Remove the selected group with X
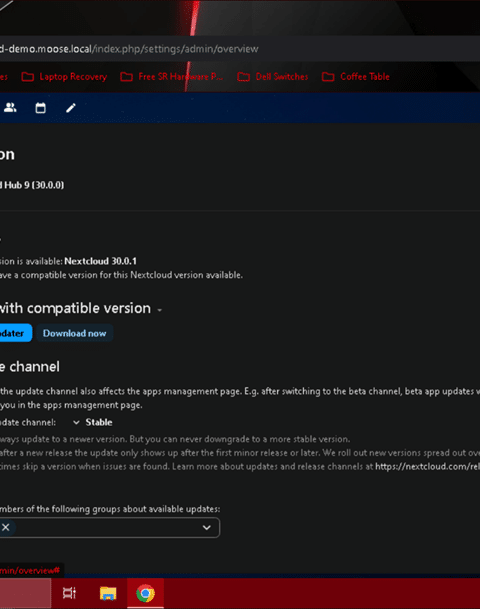 click(x=6, y=527)
